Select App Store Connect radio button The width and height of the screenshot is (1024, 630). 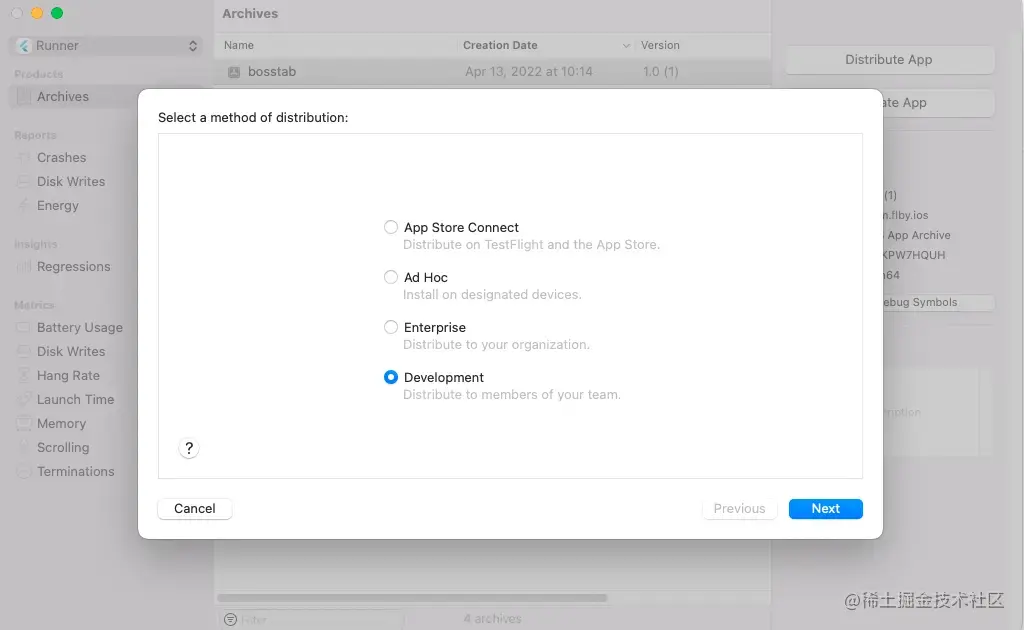[x=391, y=227]
